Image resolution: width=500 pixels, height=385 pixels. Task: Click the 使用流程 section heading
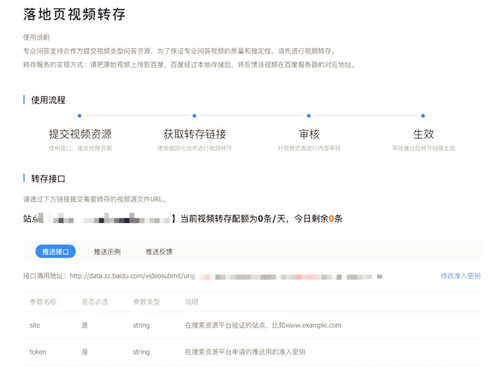(x=48, y=100)
